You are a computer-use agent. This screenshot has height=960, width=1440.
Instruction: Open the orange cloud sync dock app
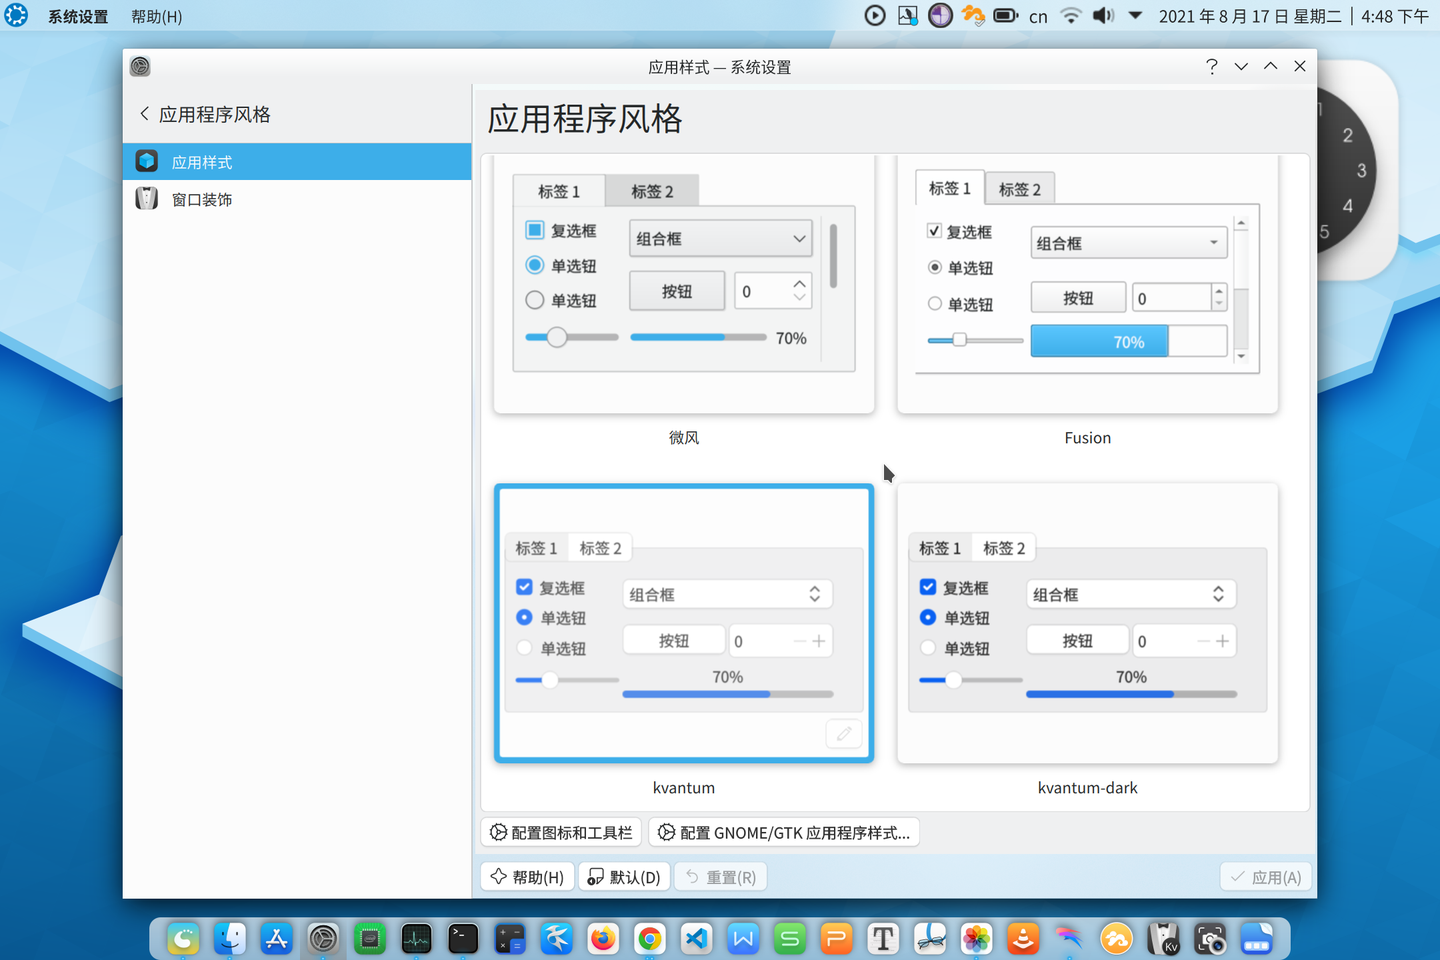(x=1116, y=938)
